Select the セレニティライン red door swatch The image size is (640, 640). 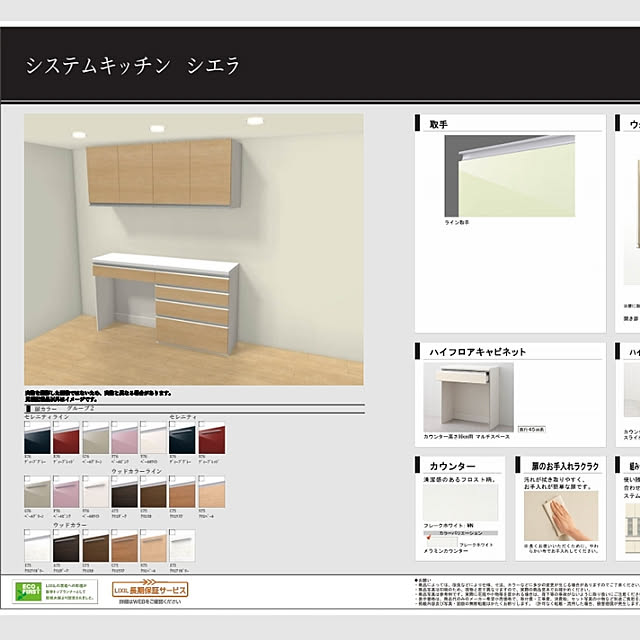pyautogui.click(x=66, y=438)
